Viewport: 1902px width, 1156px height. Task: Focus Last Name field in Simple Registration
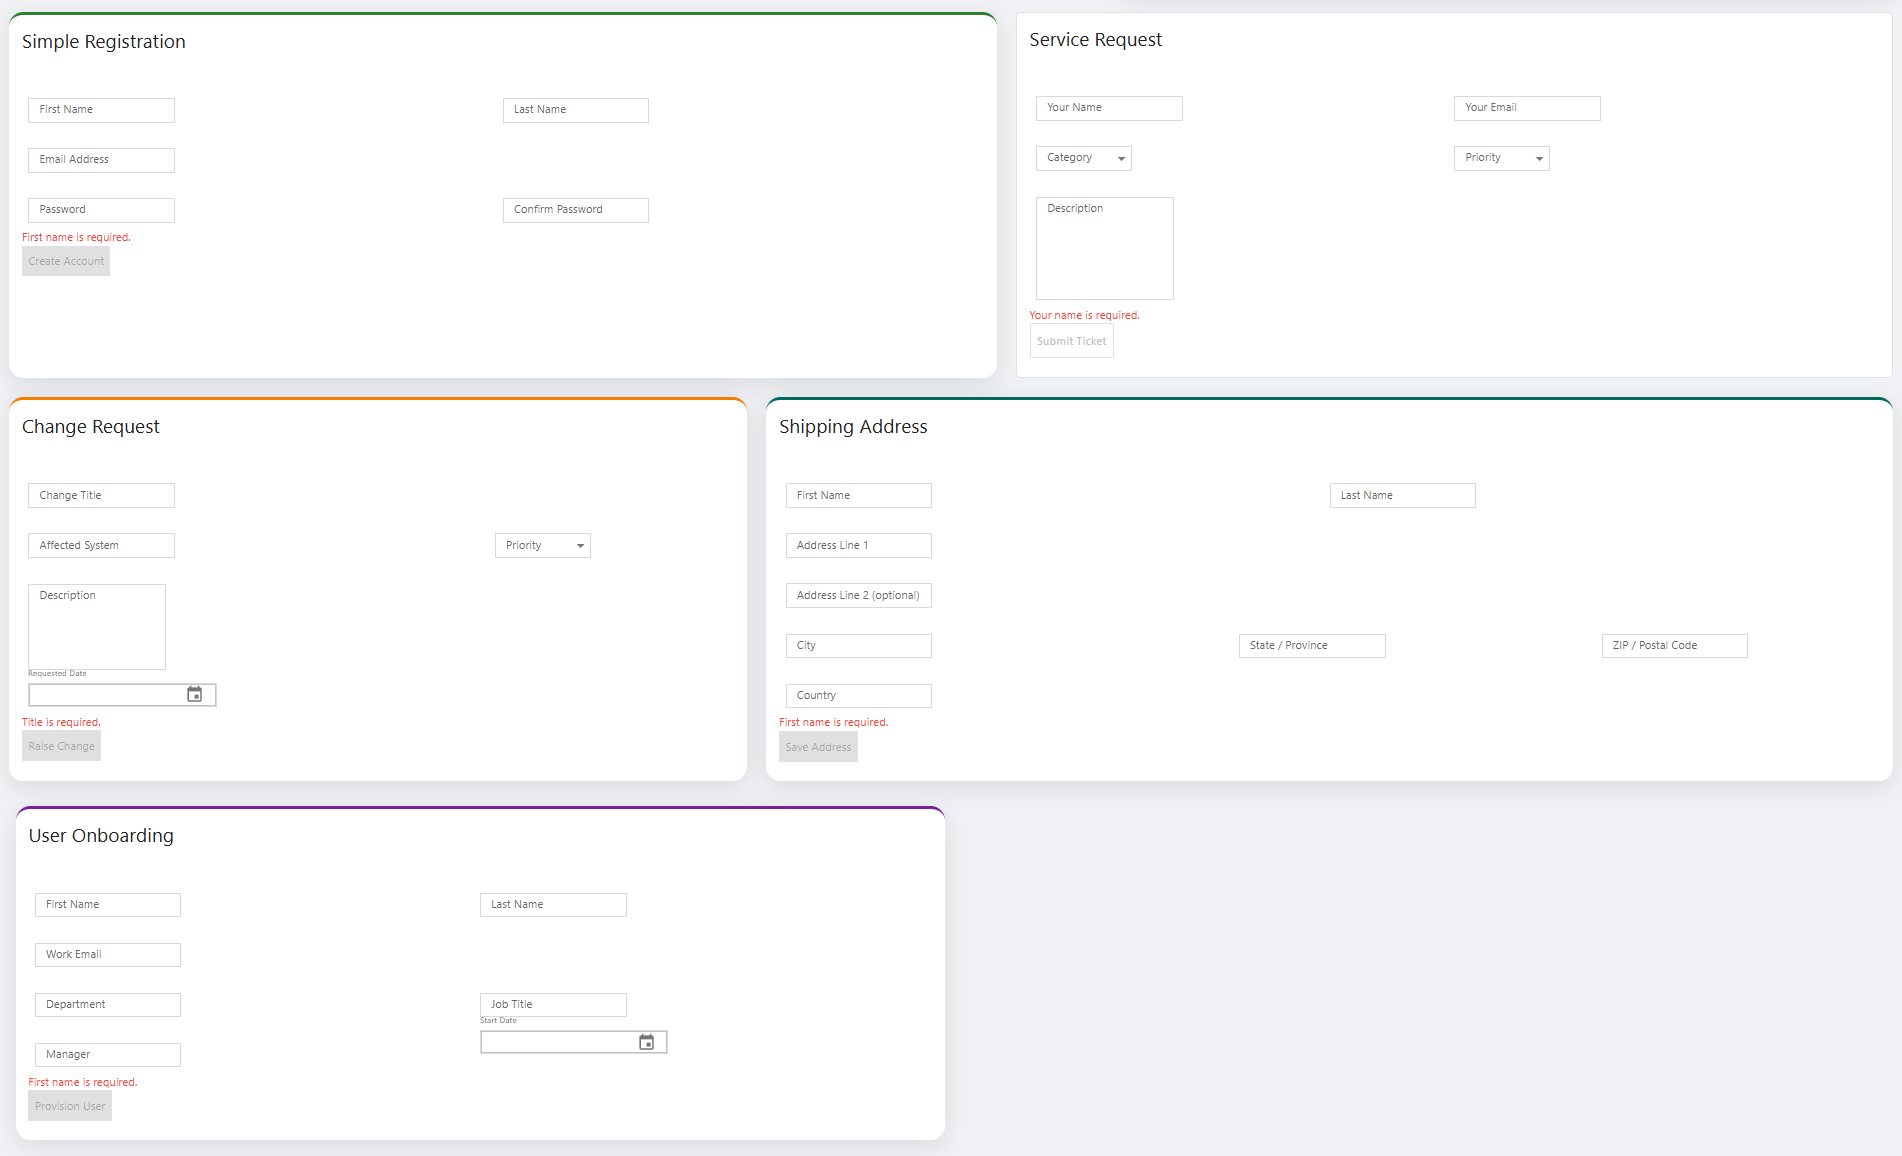point(576,110)
